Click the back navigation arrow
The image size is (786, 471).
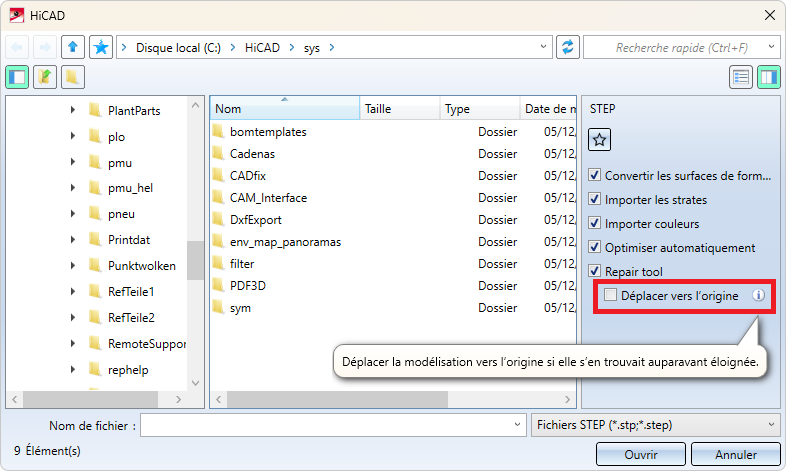click(17, 48)
